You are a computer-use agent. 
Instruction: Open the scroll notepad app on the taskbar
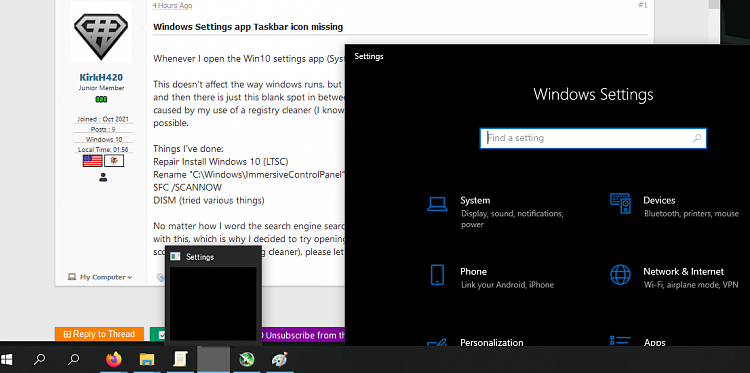180,359
